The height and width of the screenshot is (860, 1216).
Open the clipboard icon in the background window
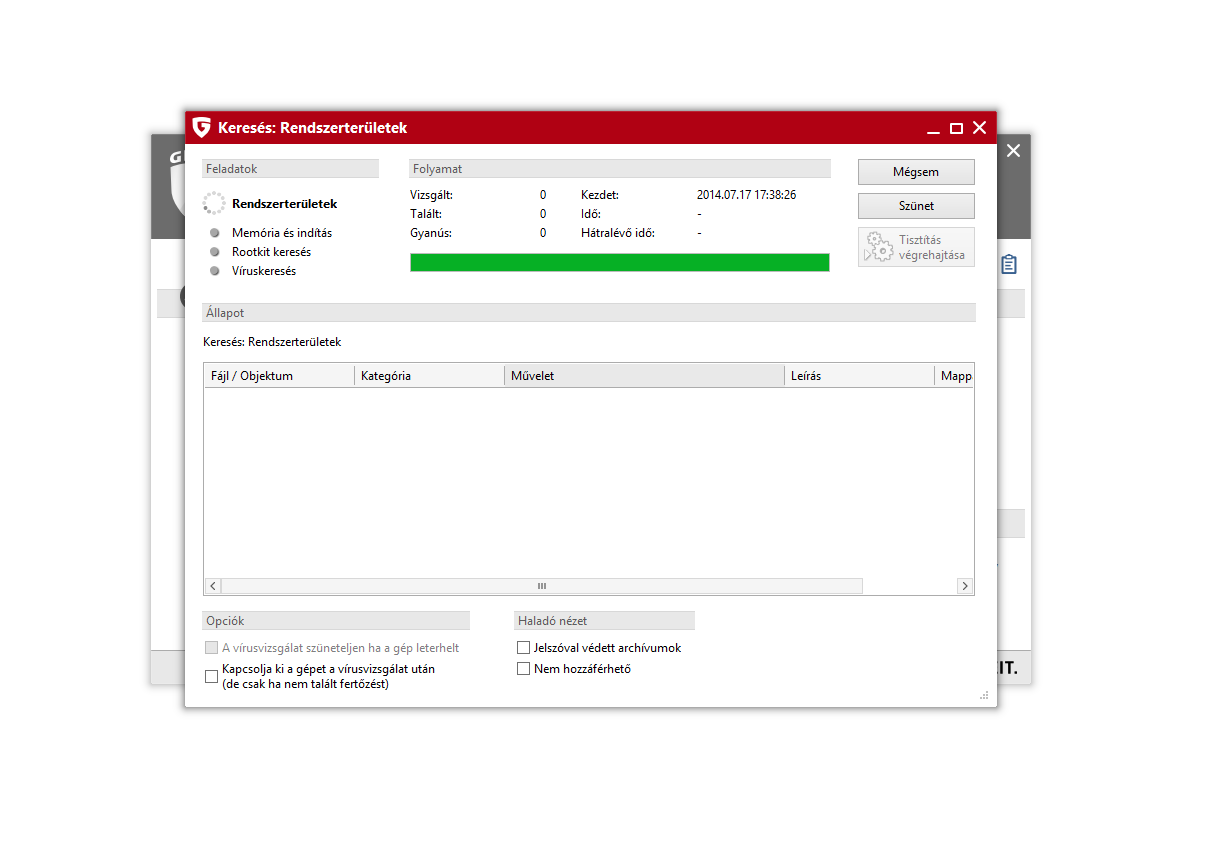coord(1009,265)
